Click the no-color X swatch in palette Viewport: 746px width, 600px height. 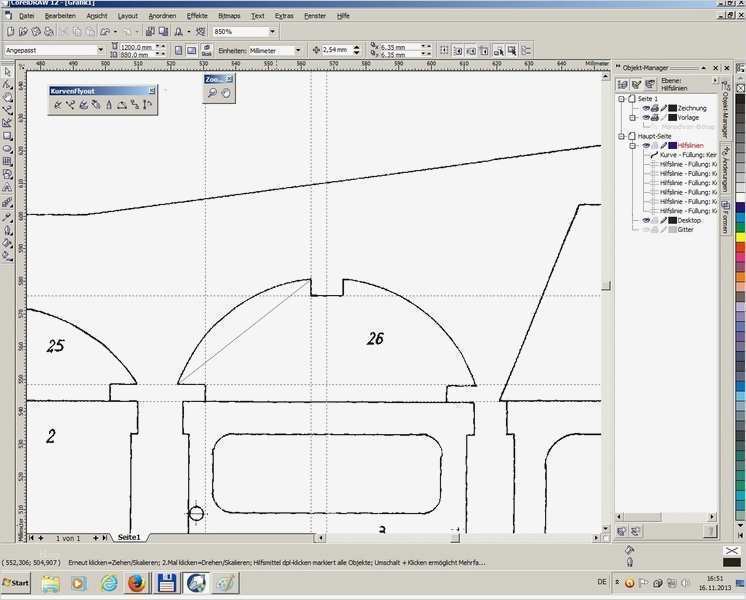(740, 88)
